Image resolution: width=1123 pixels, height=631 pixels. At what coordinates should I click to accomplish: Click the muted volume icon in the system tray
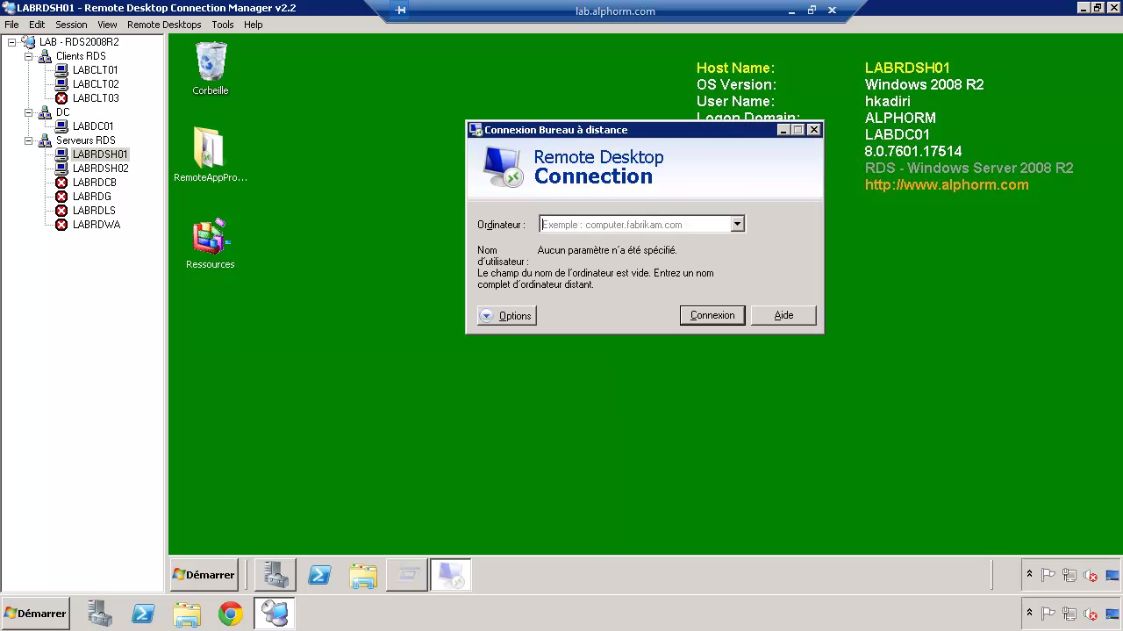coord(1090,614)
